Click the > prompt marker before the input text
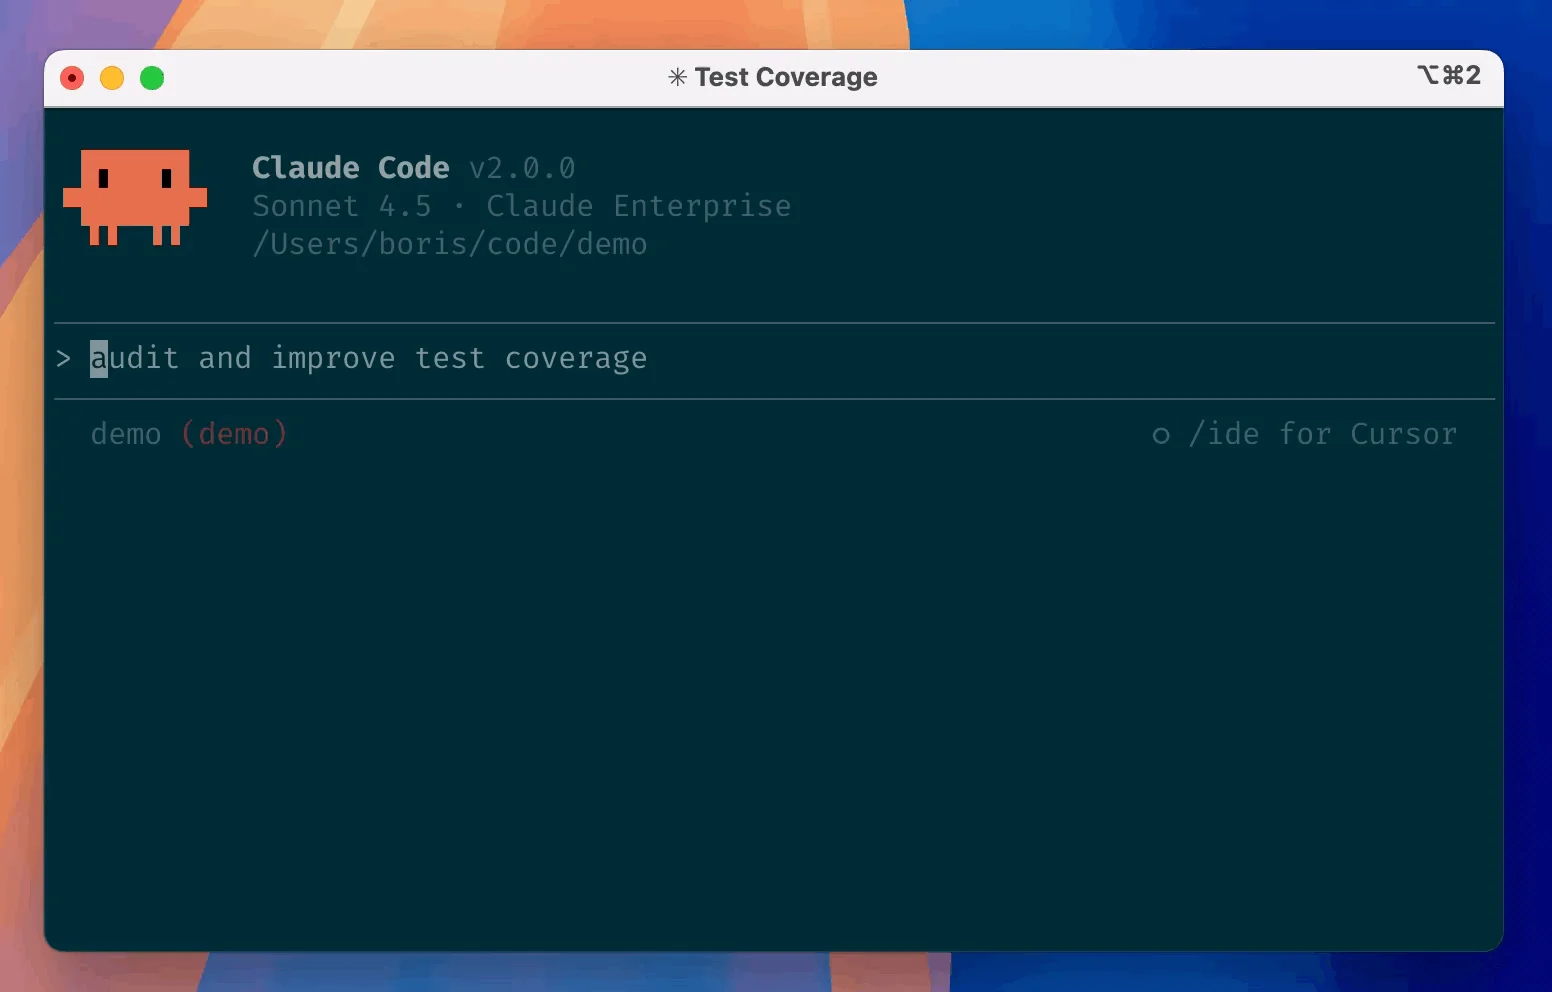Screen dimensions: 1552x992 [63, 358]
